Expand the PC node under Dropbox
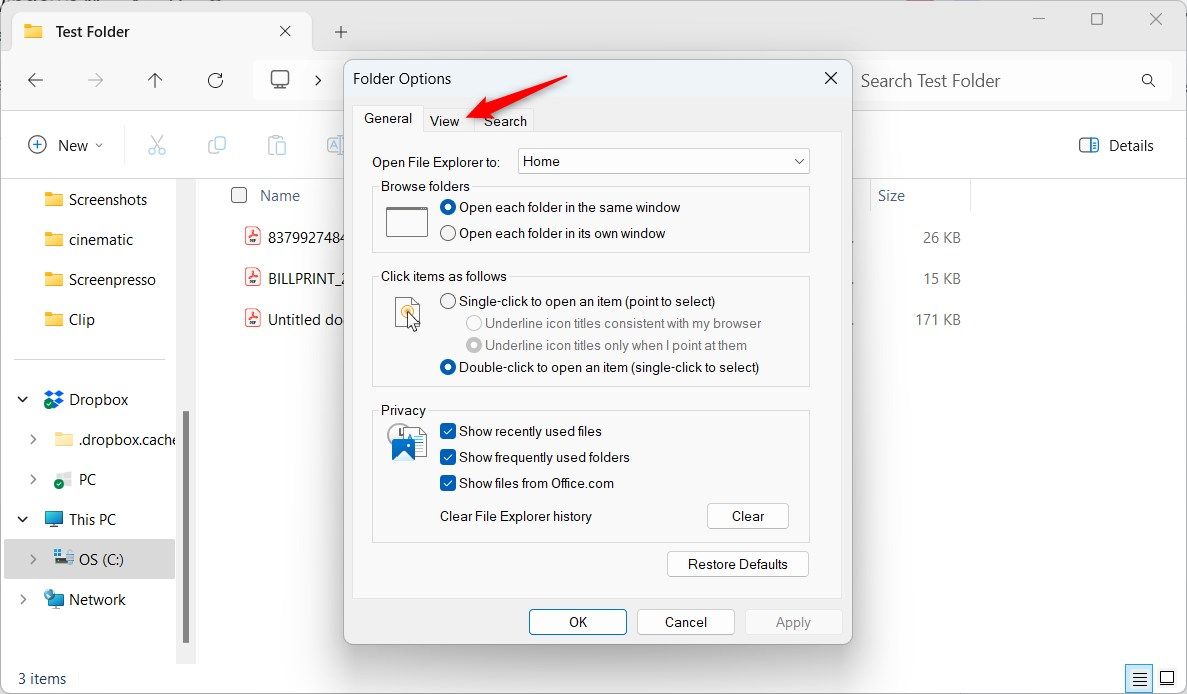 point(33,480)
